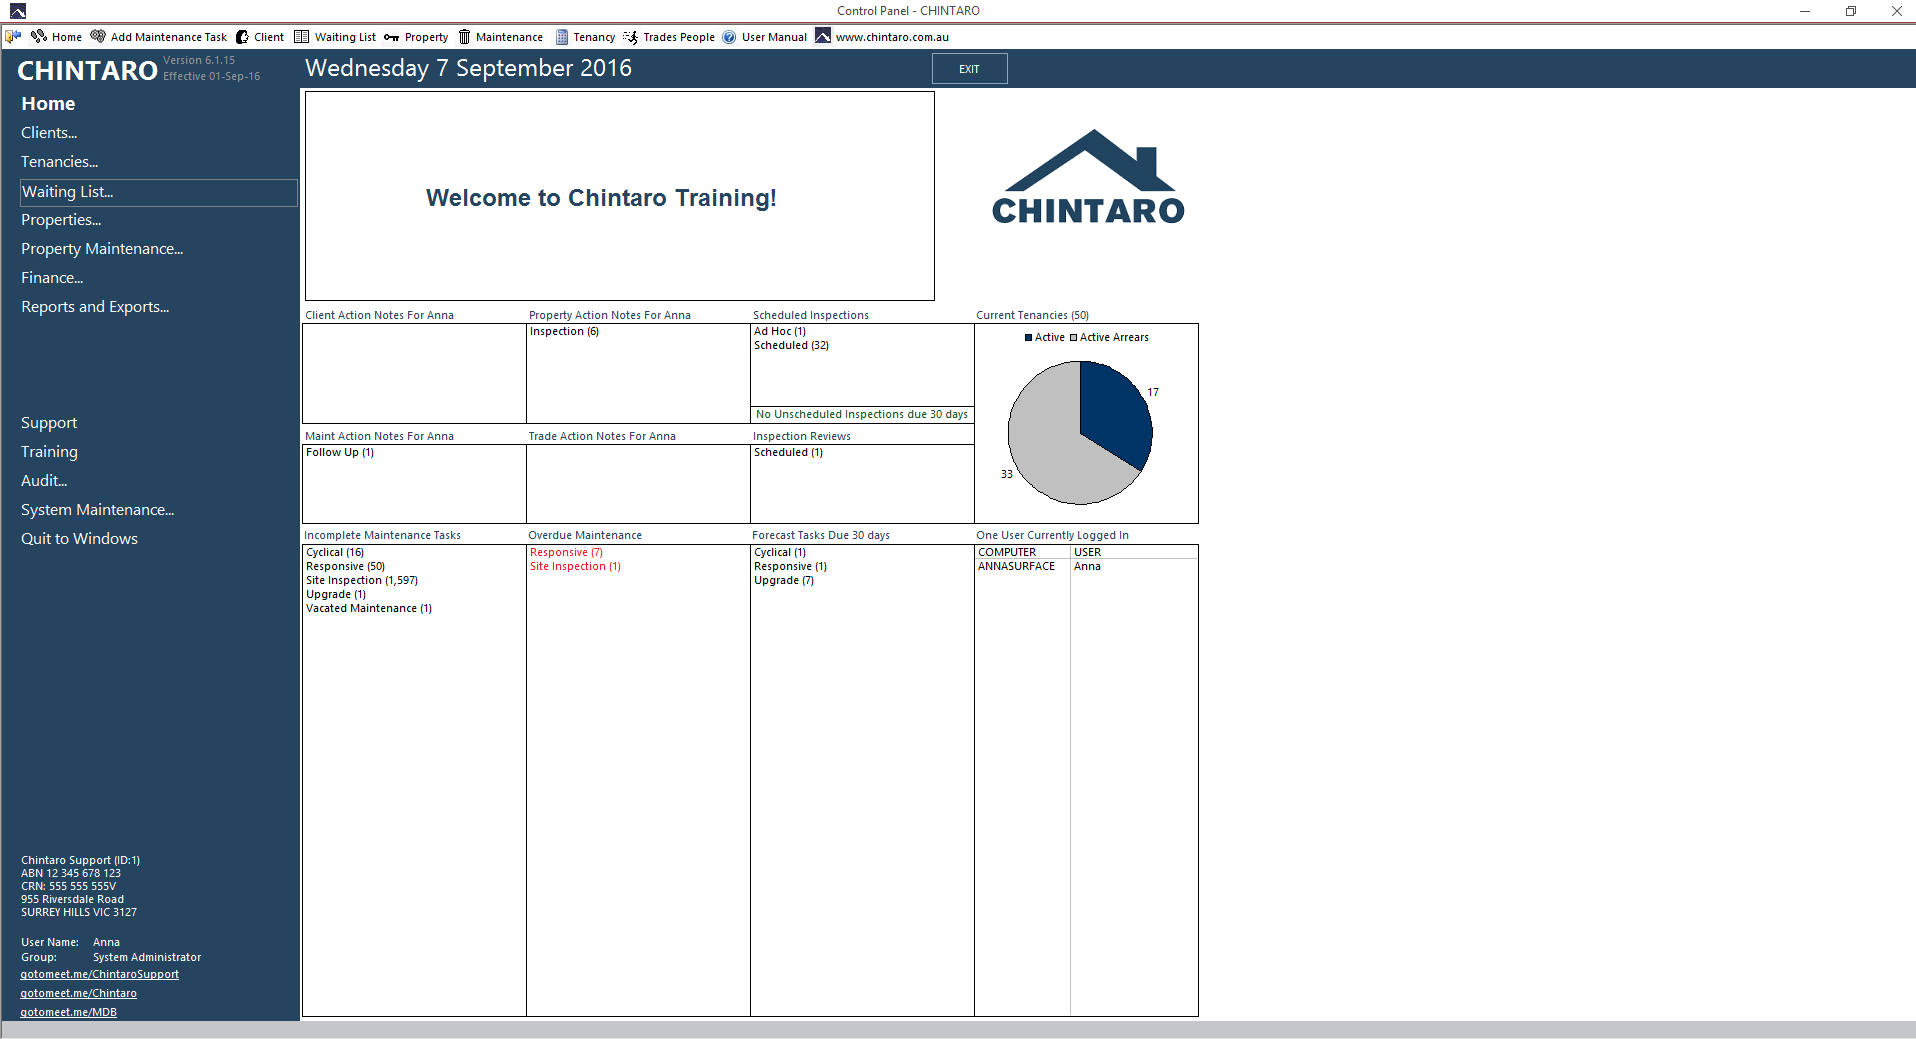
Task: Select Upgrade (7) forecast task
Action: pyautogui.click(x=784, y=581)
